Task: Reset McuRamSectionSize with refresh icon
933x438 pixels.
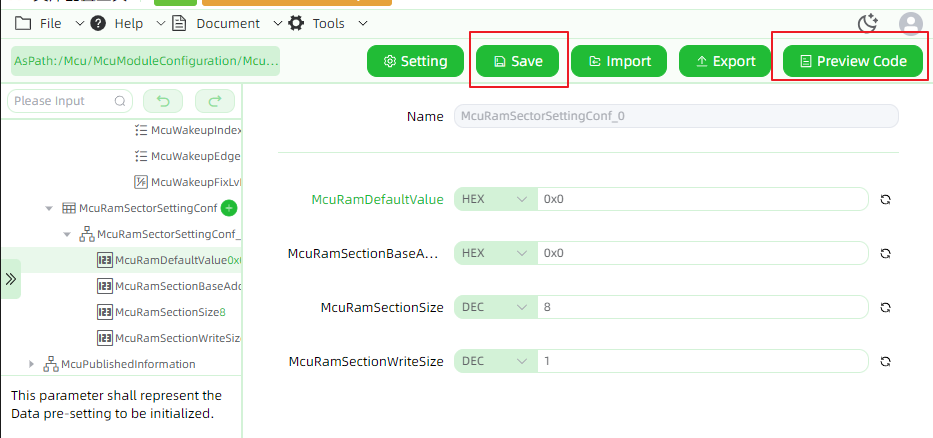Action: pos(885,307)
